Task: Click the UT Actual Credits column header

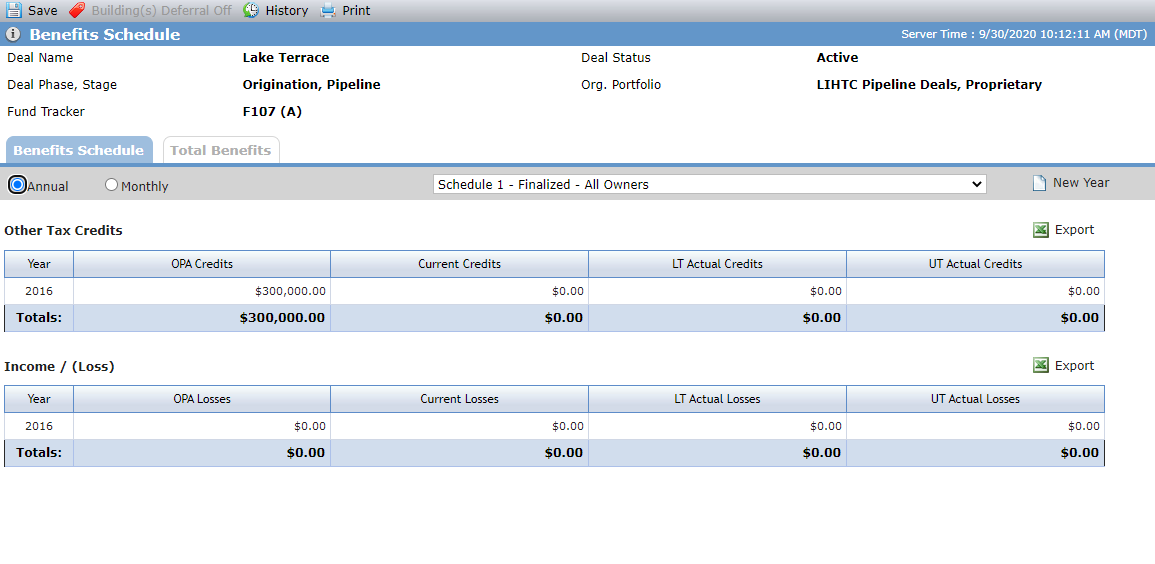Action: pos(975,264)
